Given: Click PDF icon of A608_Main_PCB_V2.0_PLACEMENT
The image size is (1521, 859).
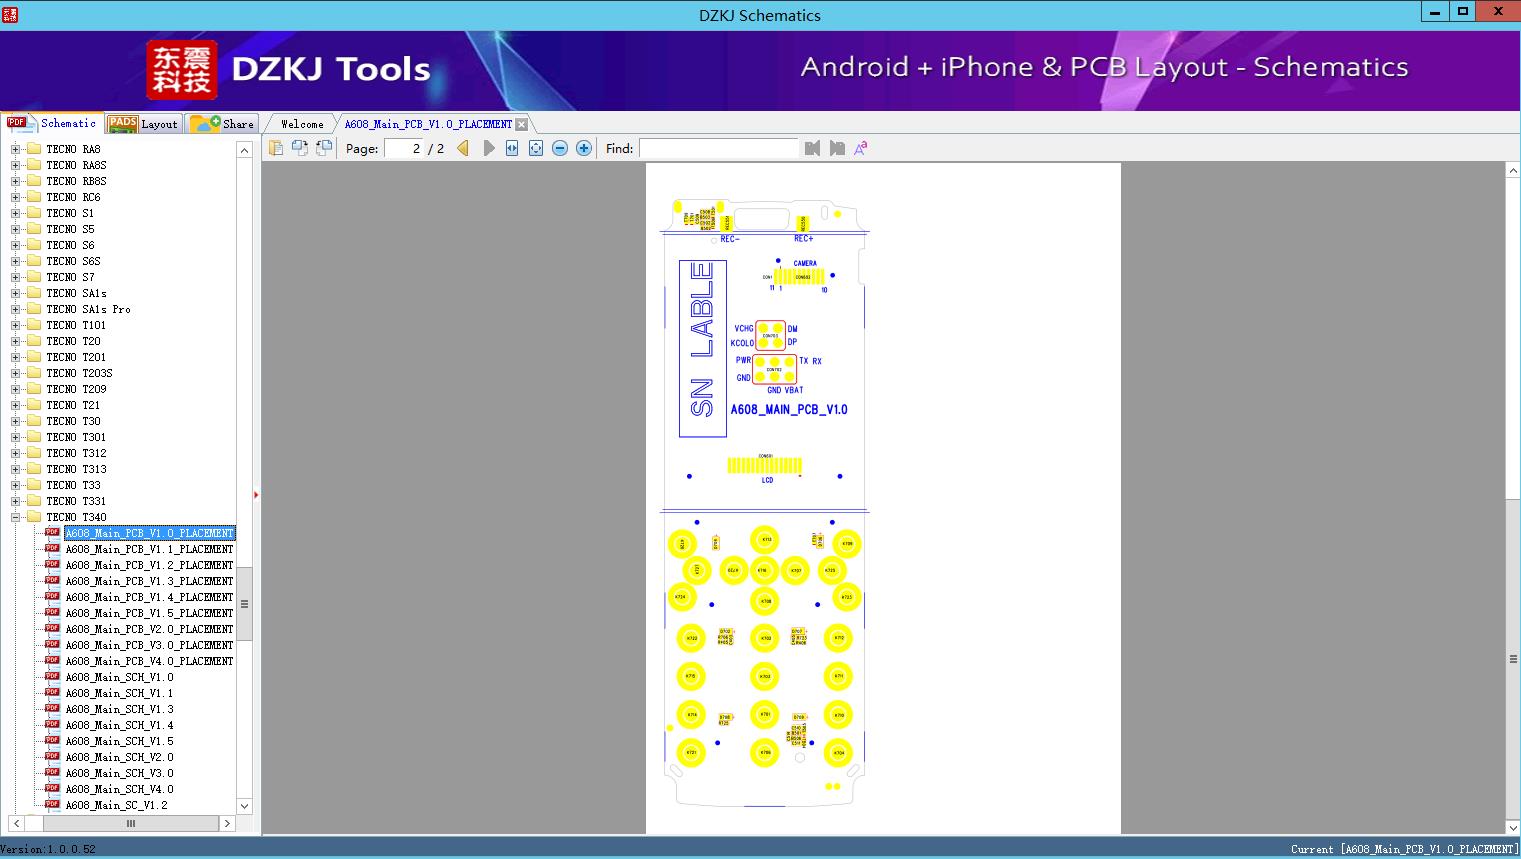Looking at the screenshot, I should click(x=53, y=629).
